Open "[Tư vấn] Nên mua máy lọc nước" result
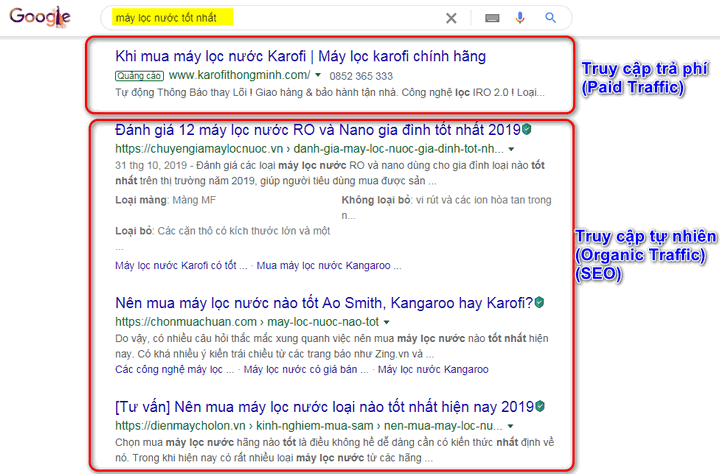The height and width of the screenshot is (474, 720). tap(324, 407)
